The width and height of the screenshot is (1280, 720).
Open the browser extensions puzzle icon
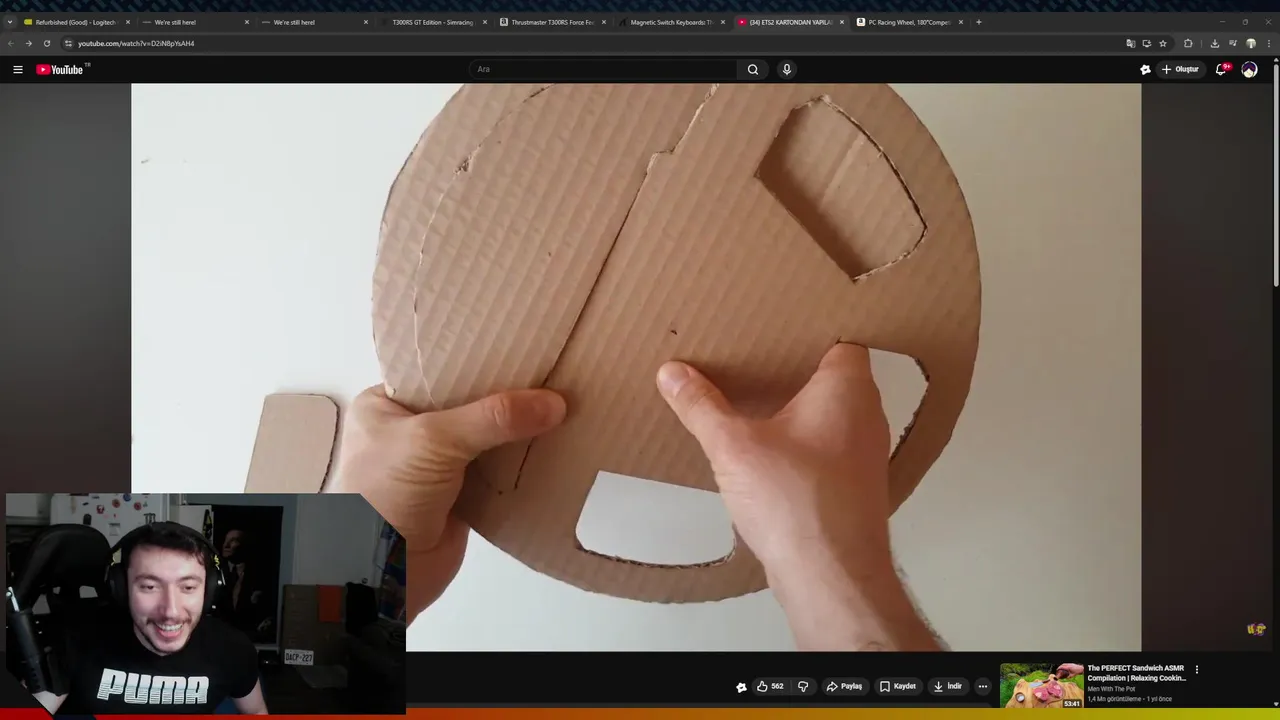click(1188, 43)
